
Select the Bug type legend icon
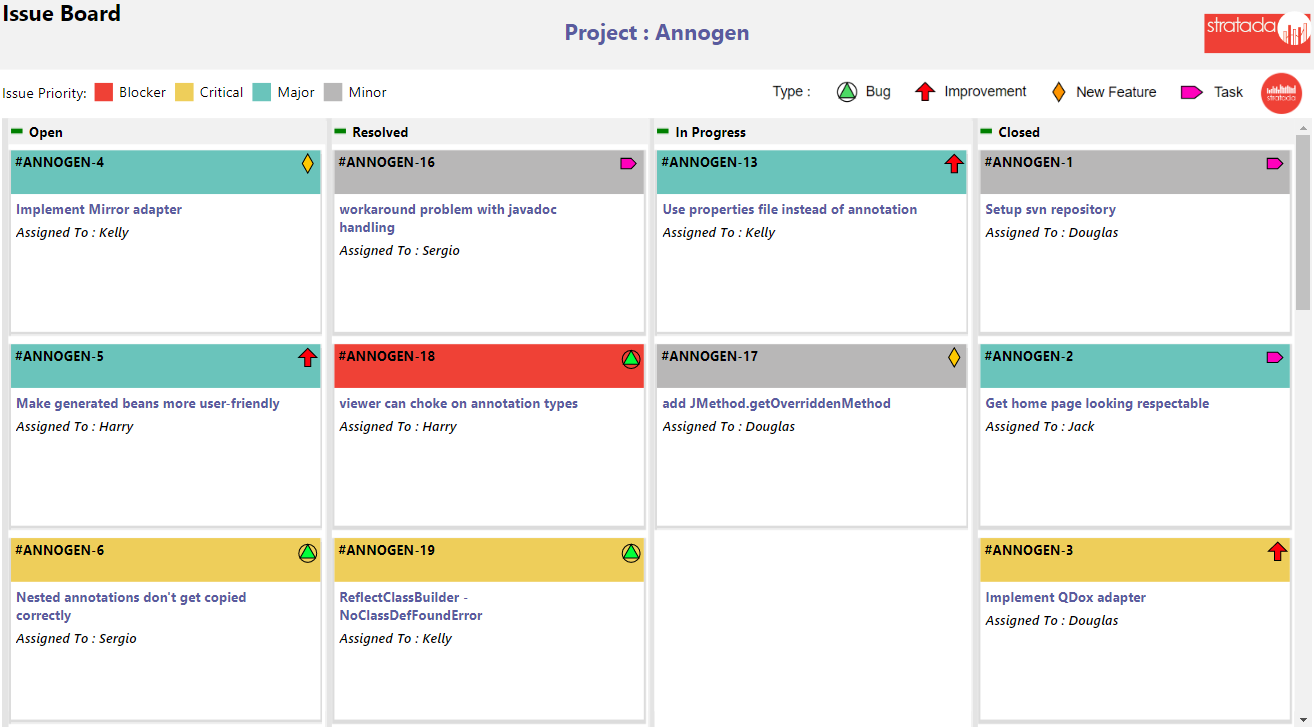click(847, 92)
